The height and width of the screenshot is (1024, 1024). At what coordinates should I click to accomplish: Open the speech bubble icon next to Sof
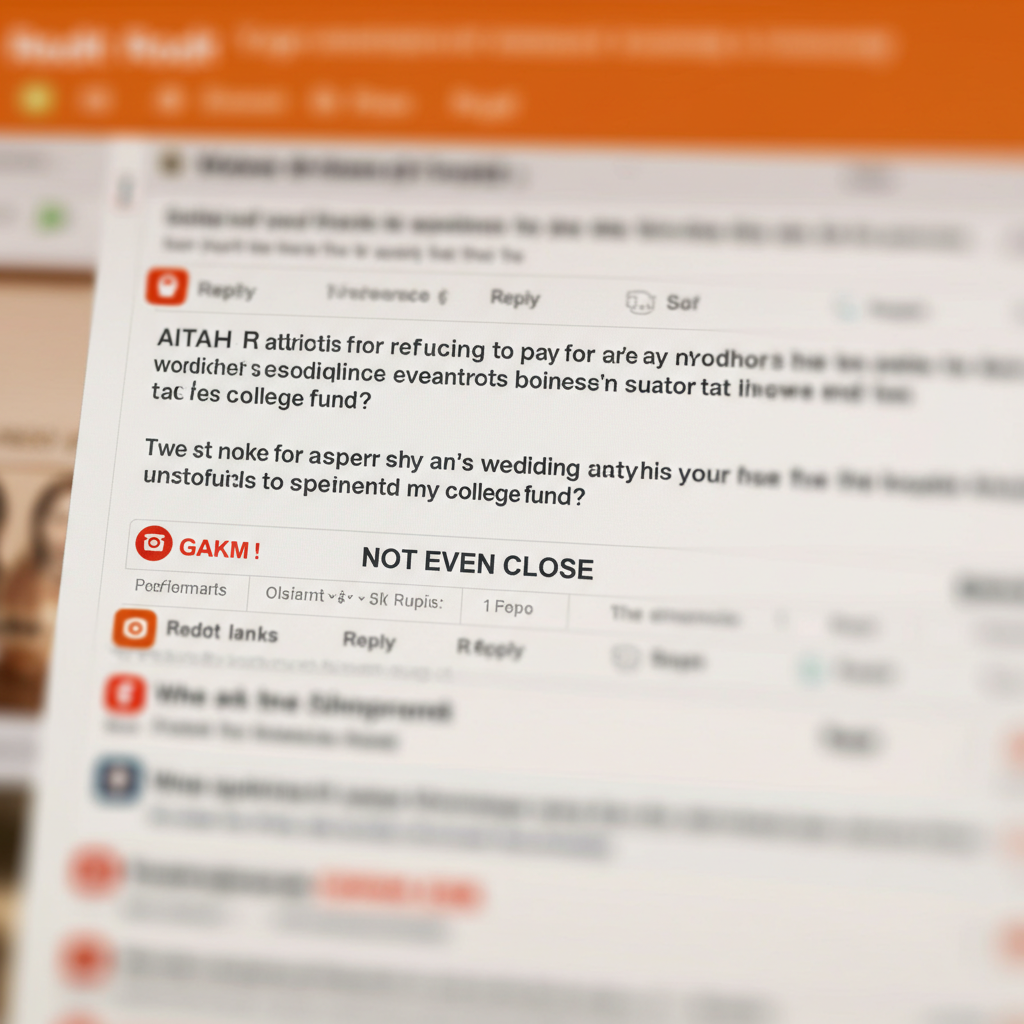point(640,302)
